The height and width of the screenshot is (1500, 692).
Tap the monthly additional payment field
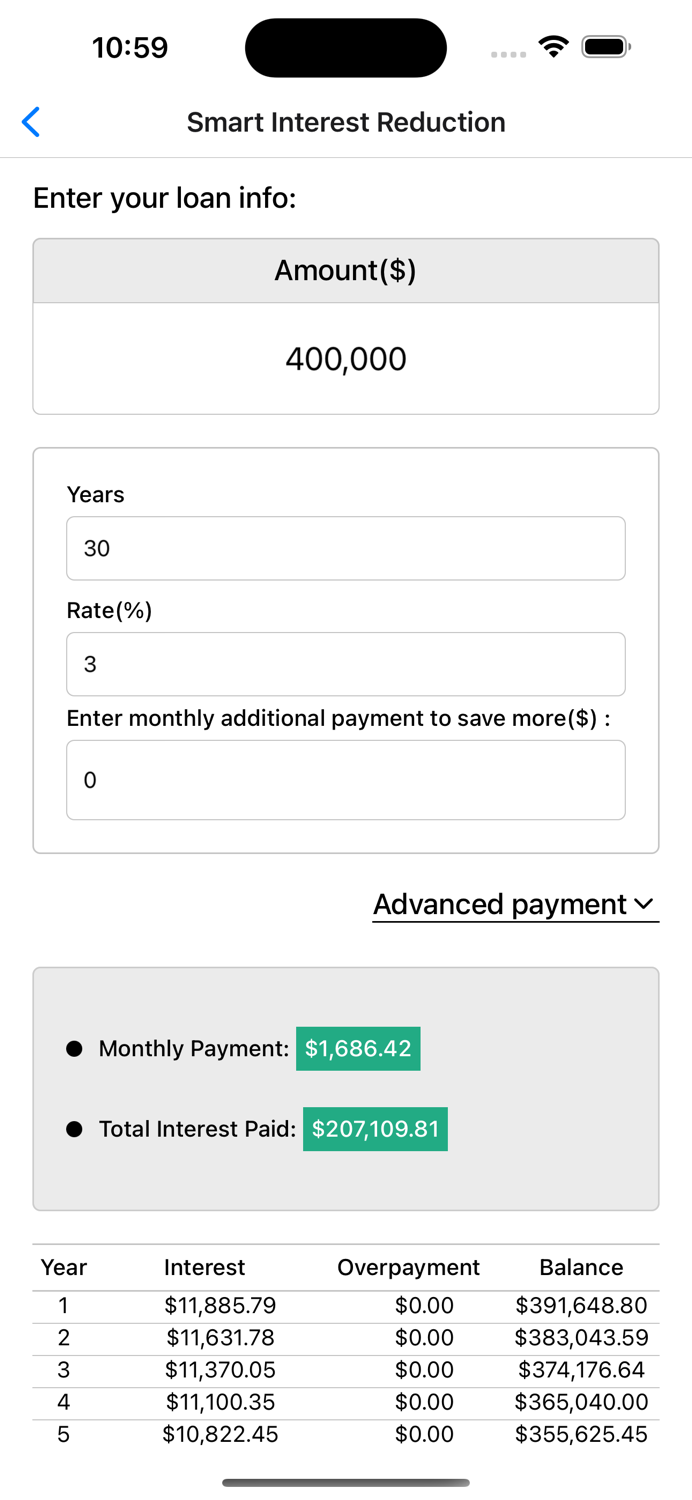[346, 780]
